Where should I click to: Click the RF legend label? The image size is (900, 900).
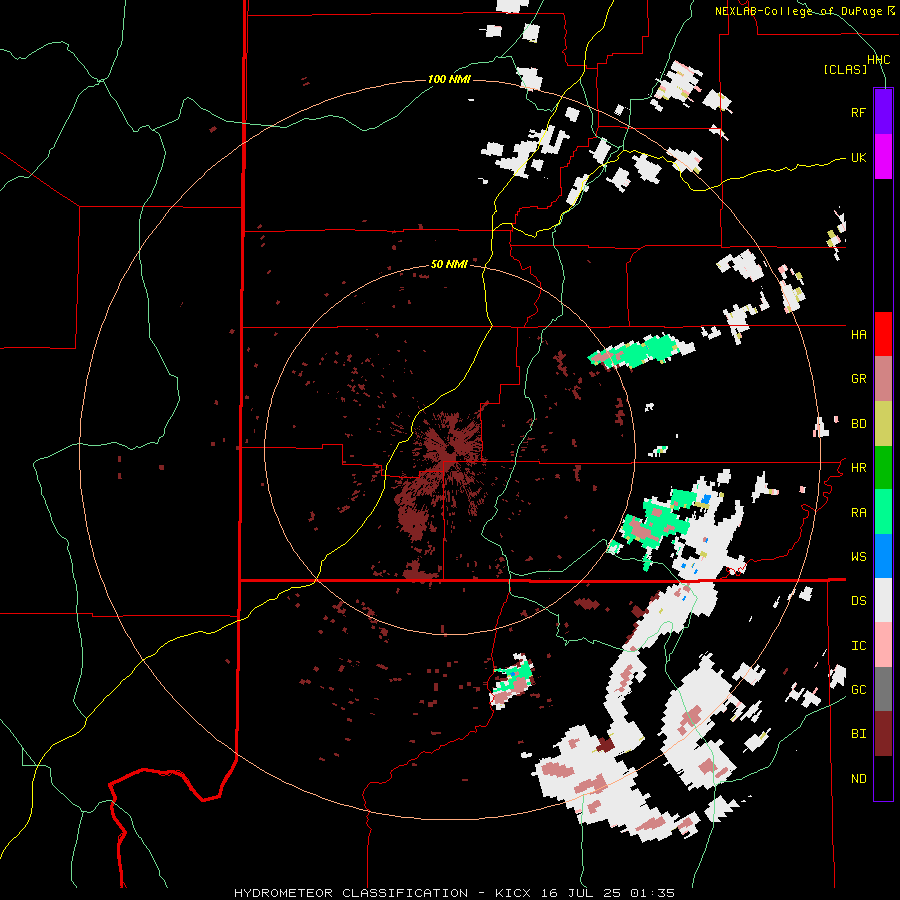click(858, 112)
